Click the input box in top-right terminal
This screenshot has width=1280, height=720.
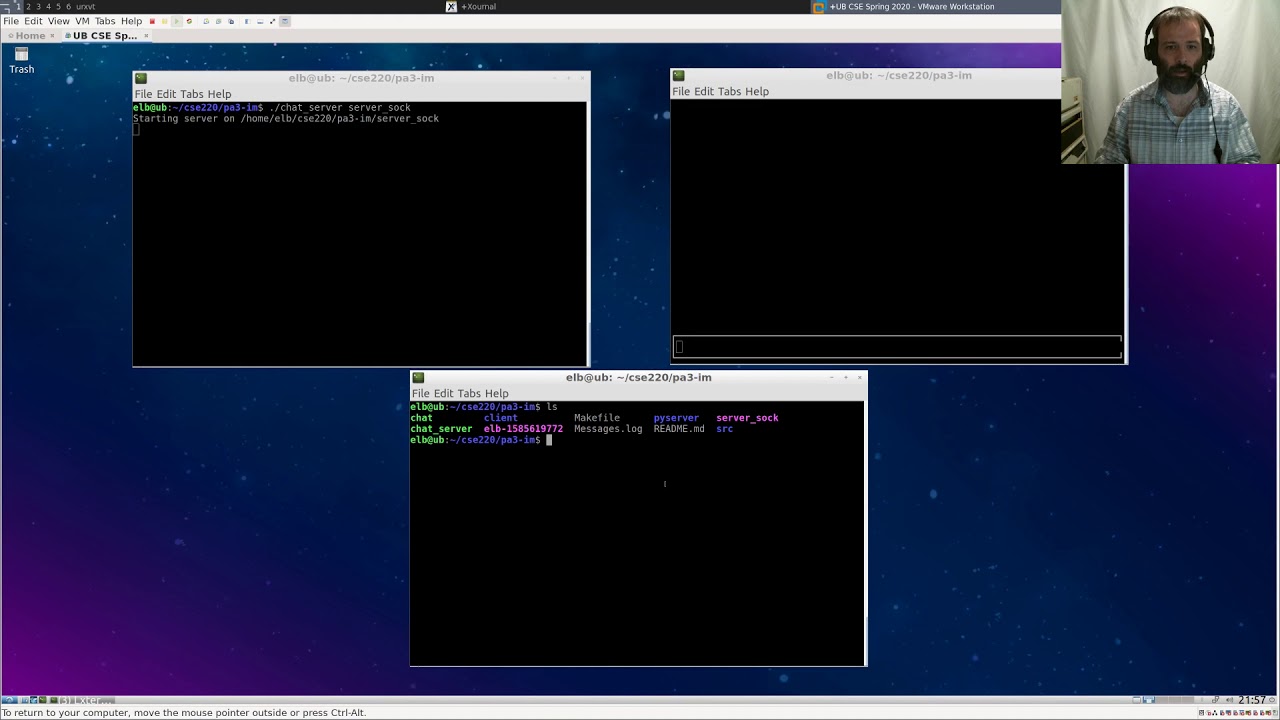coord(897,347)
